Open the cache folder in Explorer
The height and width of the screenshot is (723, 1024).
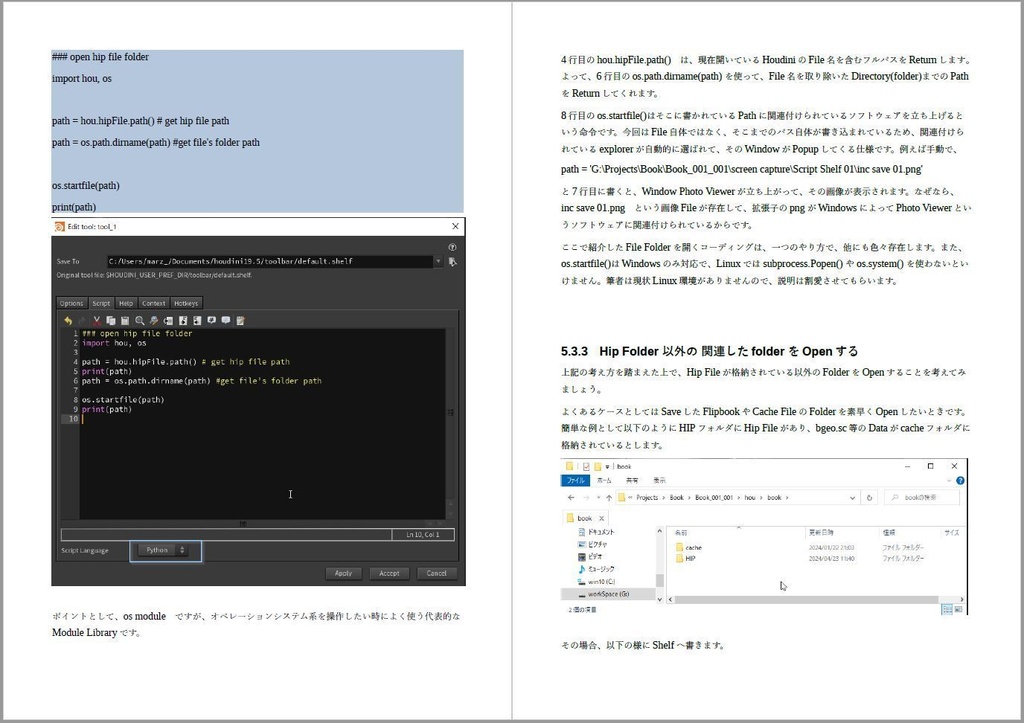coord(692,547)
